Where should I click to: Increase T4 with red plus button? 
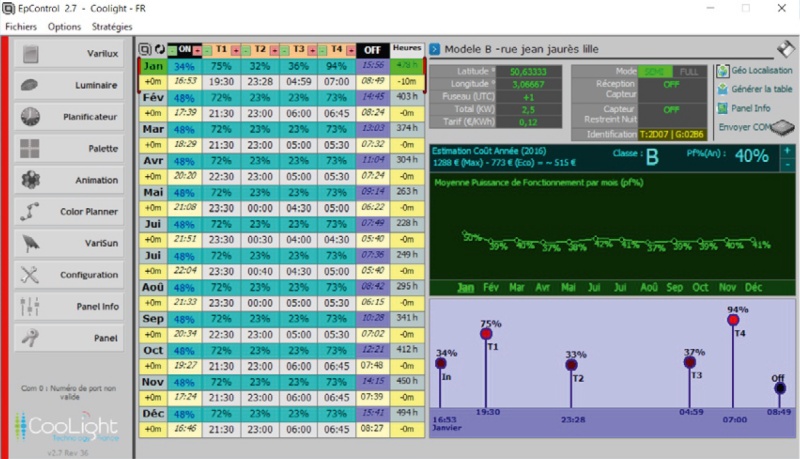[351, 50]
